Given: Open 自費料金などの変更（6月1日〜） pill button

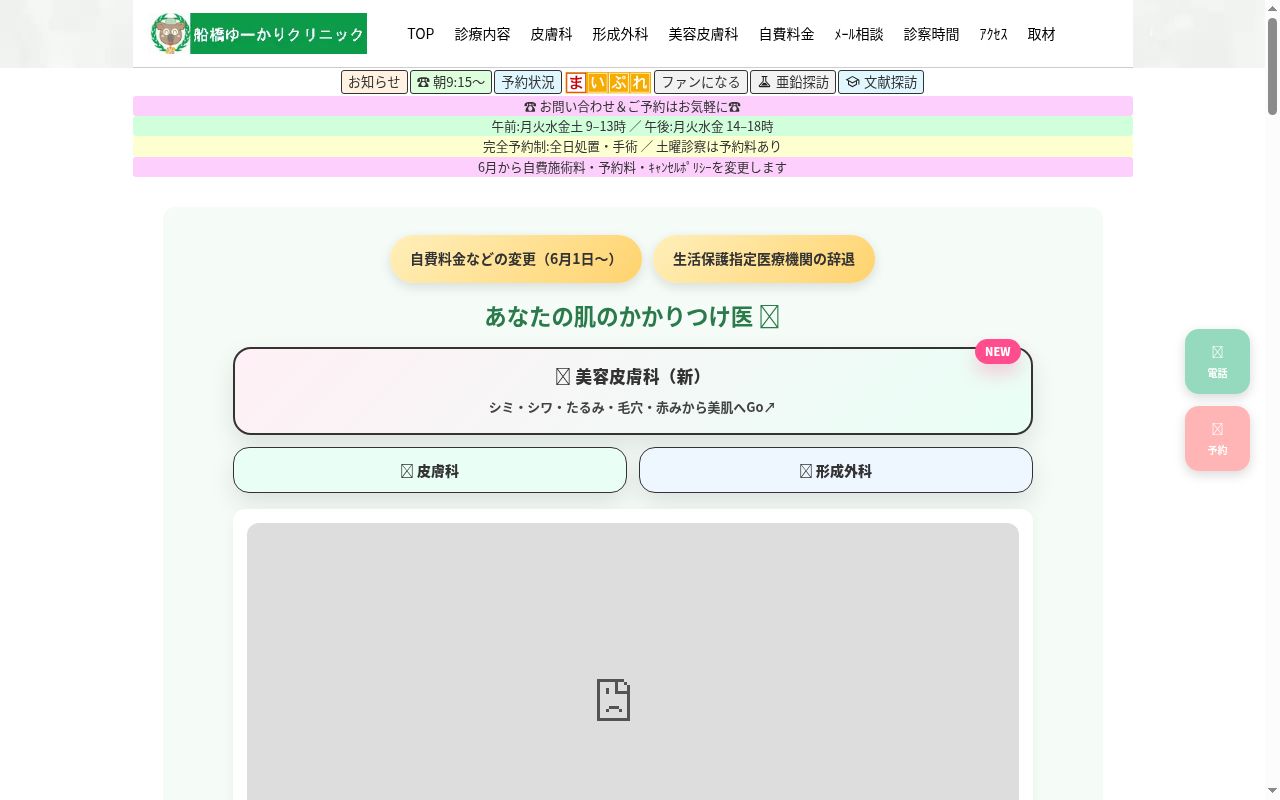Looking at the screenshot, I should coord(516,259).
